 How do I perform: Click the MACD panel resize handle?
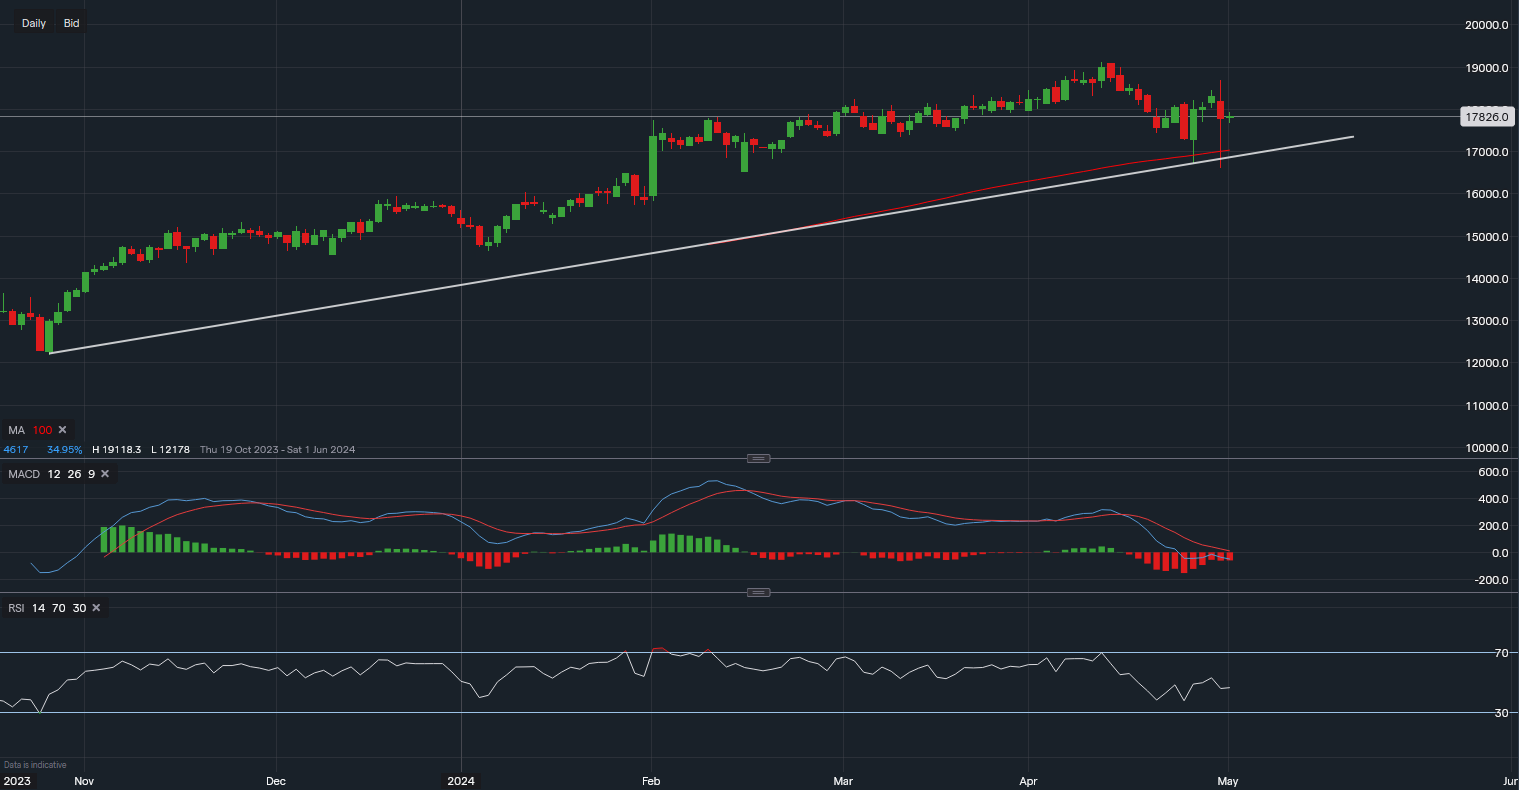tap(758, 458)
